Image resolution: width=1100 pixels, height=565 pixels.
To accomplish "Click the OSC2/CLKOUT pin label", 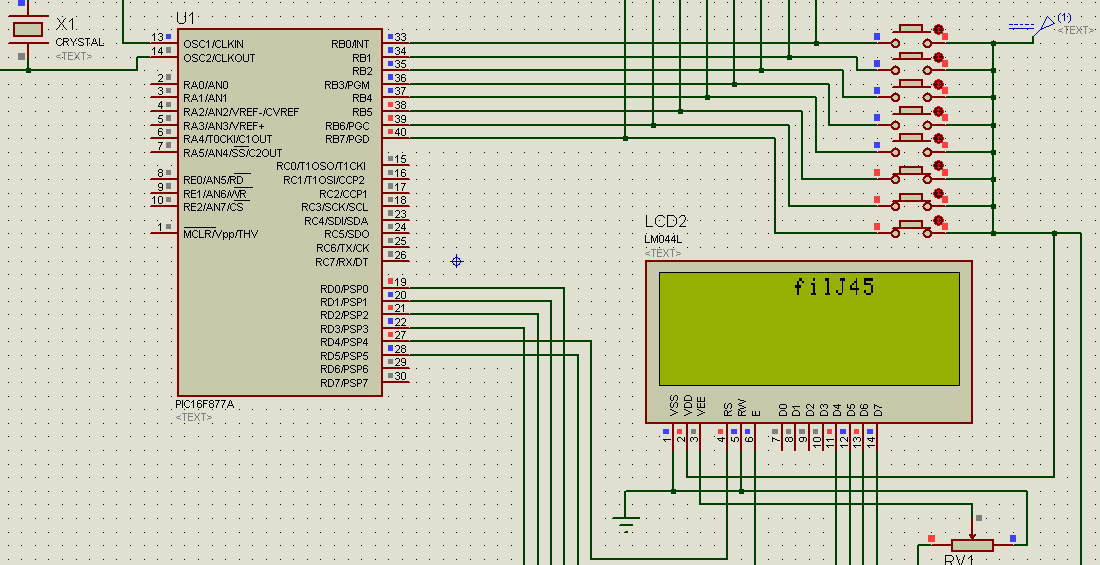I will [219, 58].
